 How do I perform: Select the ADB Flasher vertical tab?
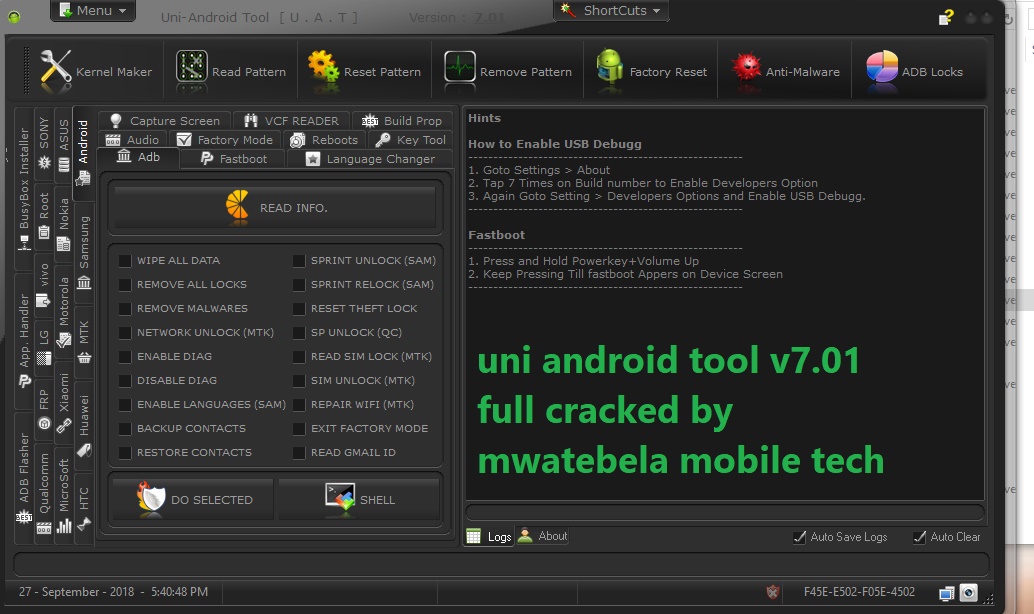(24, 477)
